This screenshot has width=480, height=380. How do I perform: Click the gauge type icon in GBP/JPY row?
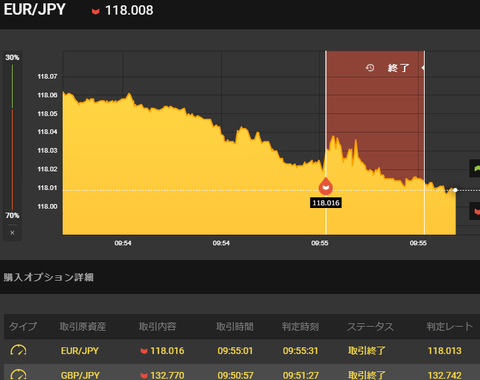click(18, 375)
